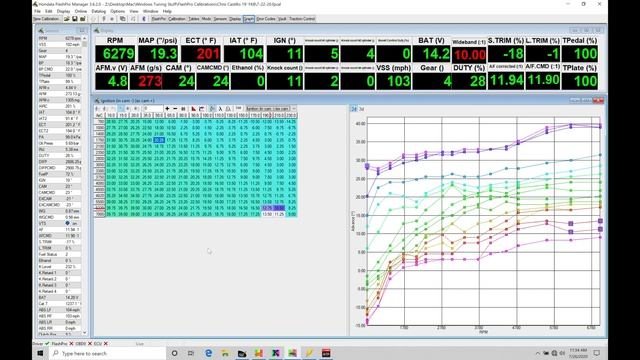Click the Windows search box
Image resolution: width=640 pixels, height=360 pixels.
pos(108,353)
